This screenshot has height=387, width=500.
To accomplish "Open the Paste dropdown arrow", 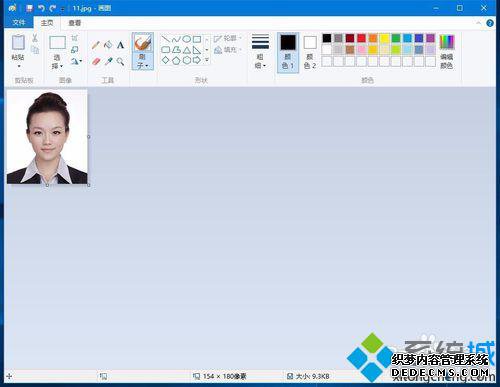I will point(18,66).
